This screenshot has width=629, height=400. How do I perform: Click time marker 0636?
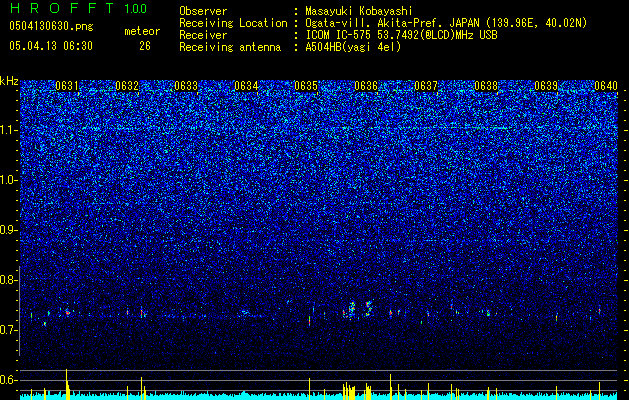[x=366, y=86]
